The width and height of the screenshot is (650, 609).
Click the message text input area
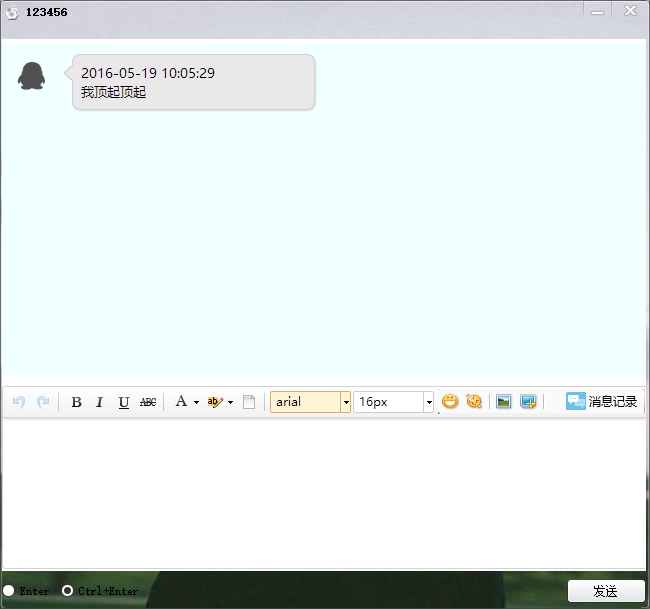[324, 493]
